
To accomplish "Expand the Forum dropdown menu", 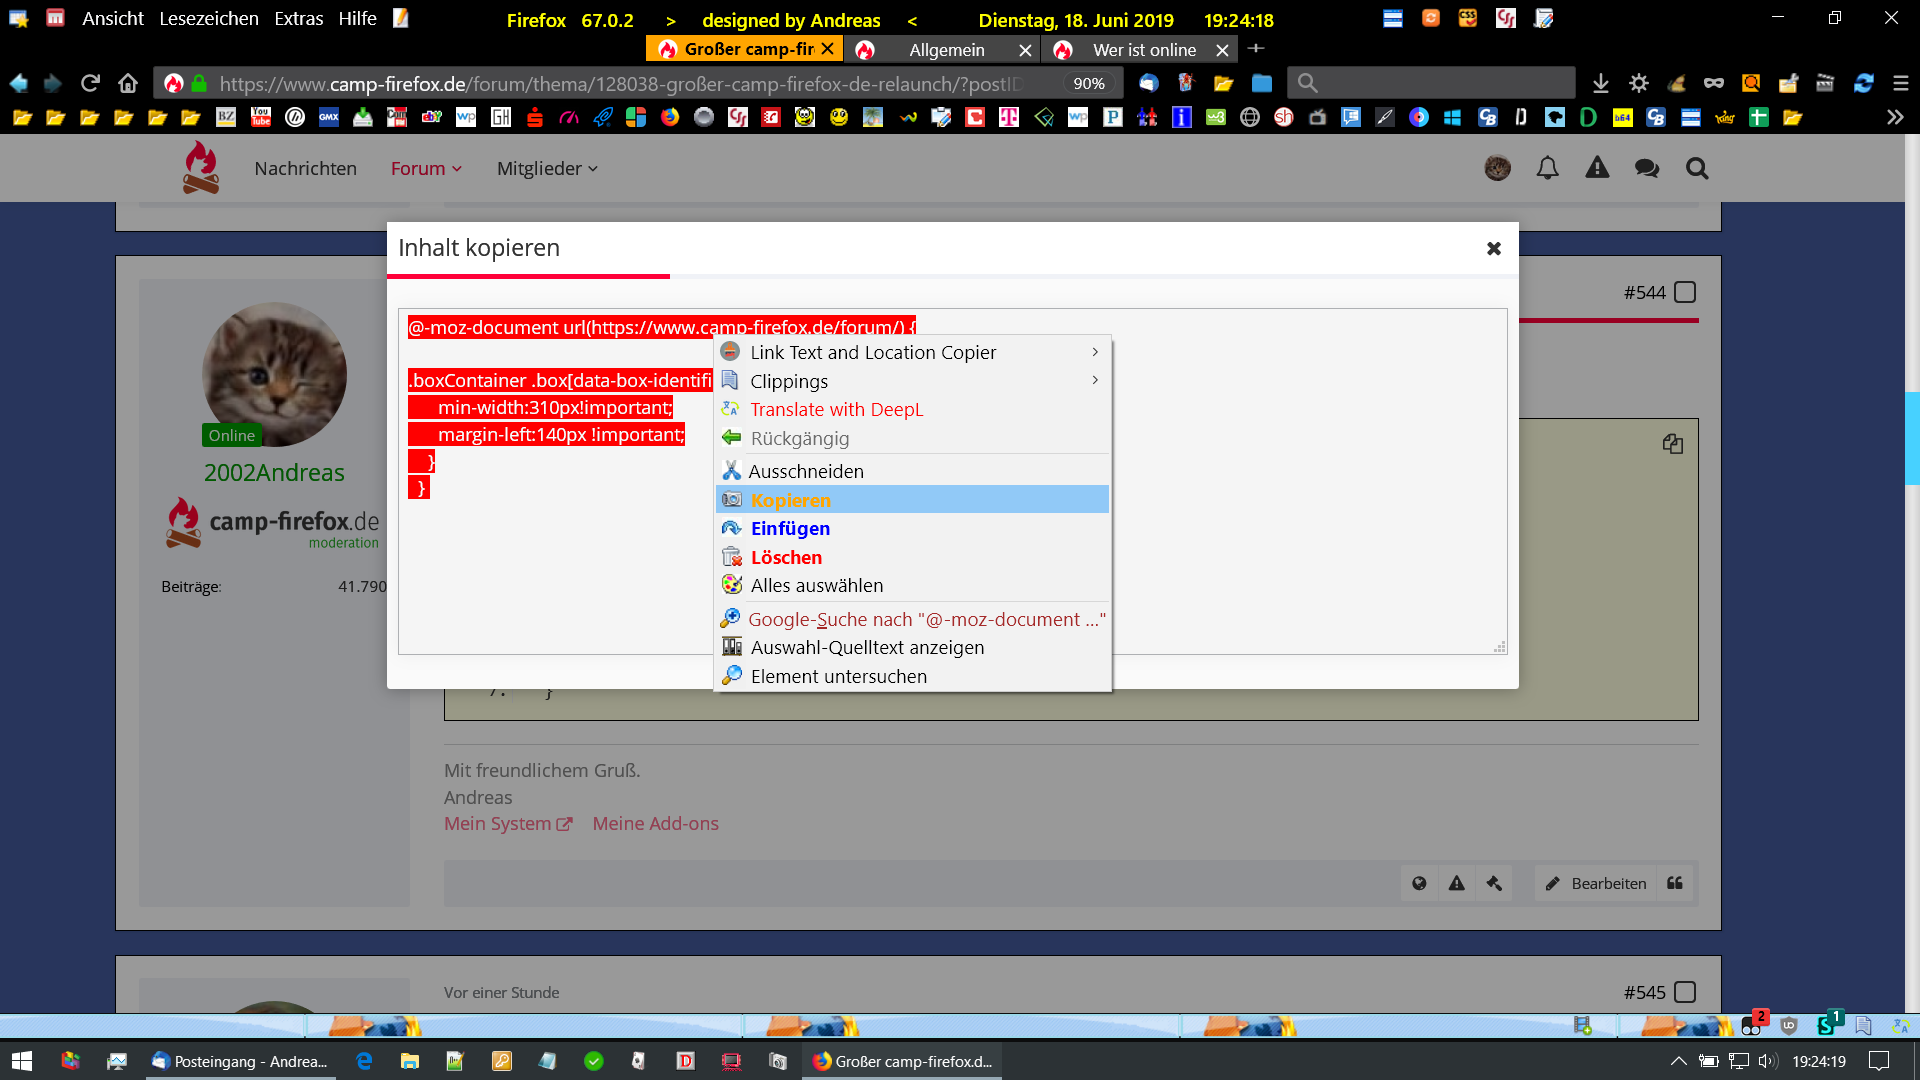I will point(426,168).
